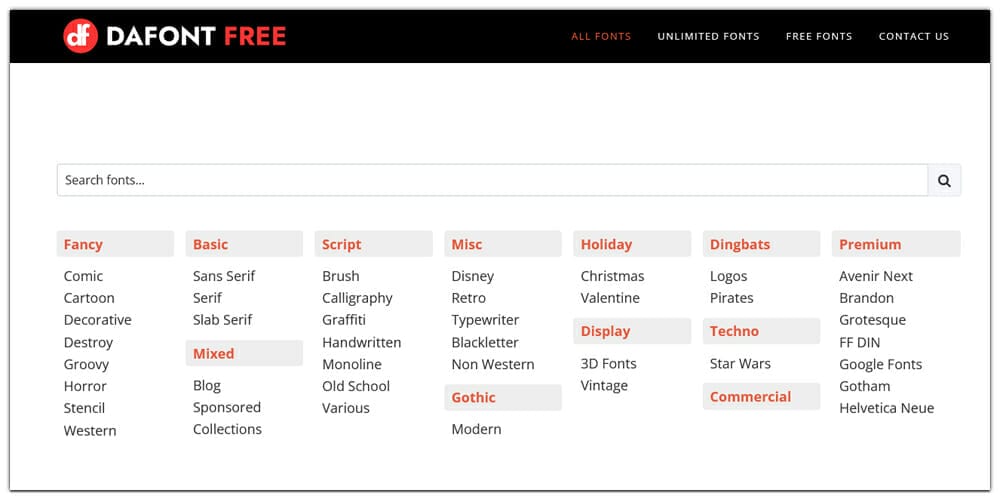Click the magnifying glass search button
Screen dimensions: 1000x500
coord(944,180)
